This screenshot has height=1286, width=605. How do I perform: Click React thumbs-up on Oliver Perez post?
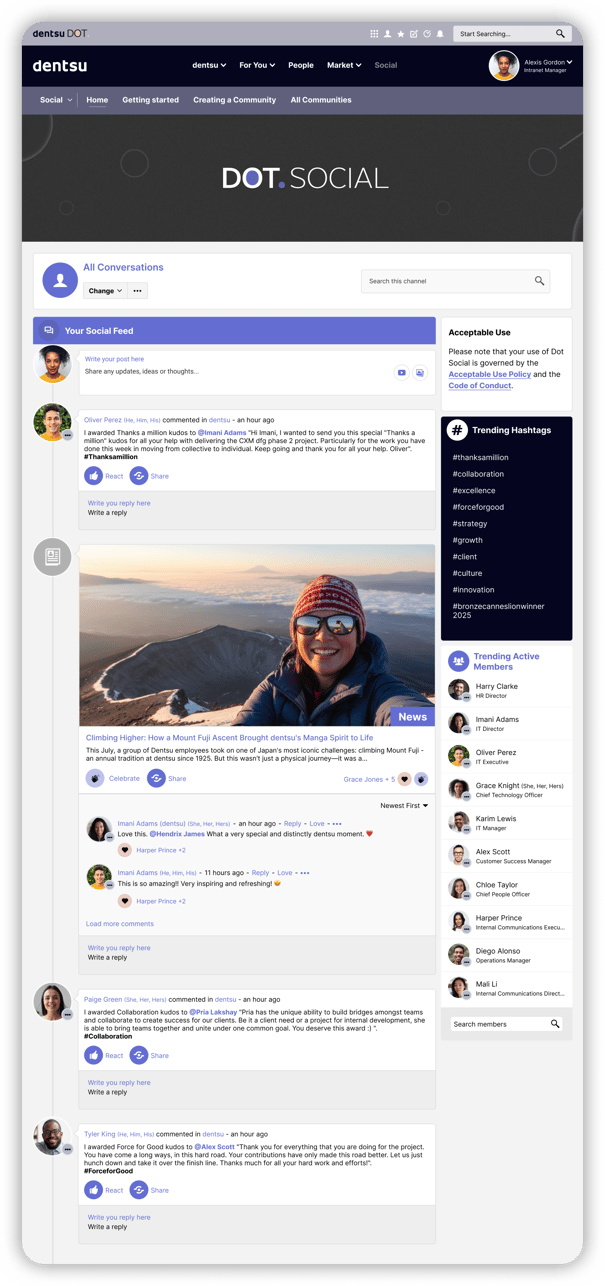[94, 476]
